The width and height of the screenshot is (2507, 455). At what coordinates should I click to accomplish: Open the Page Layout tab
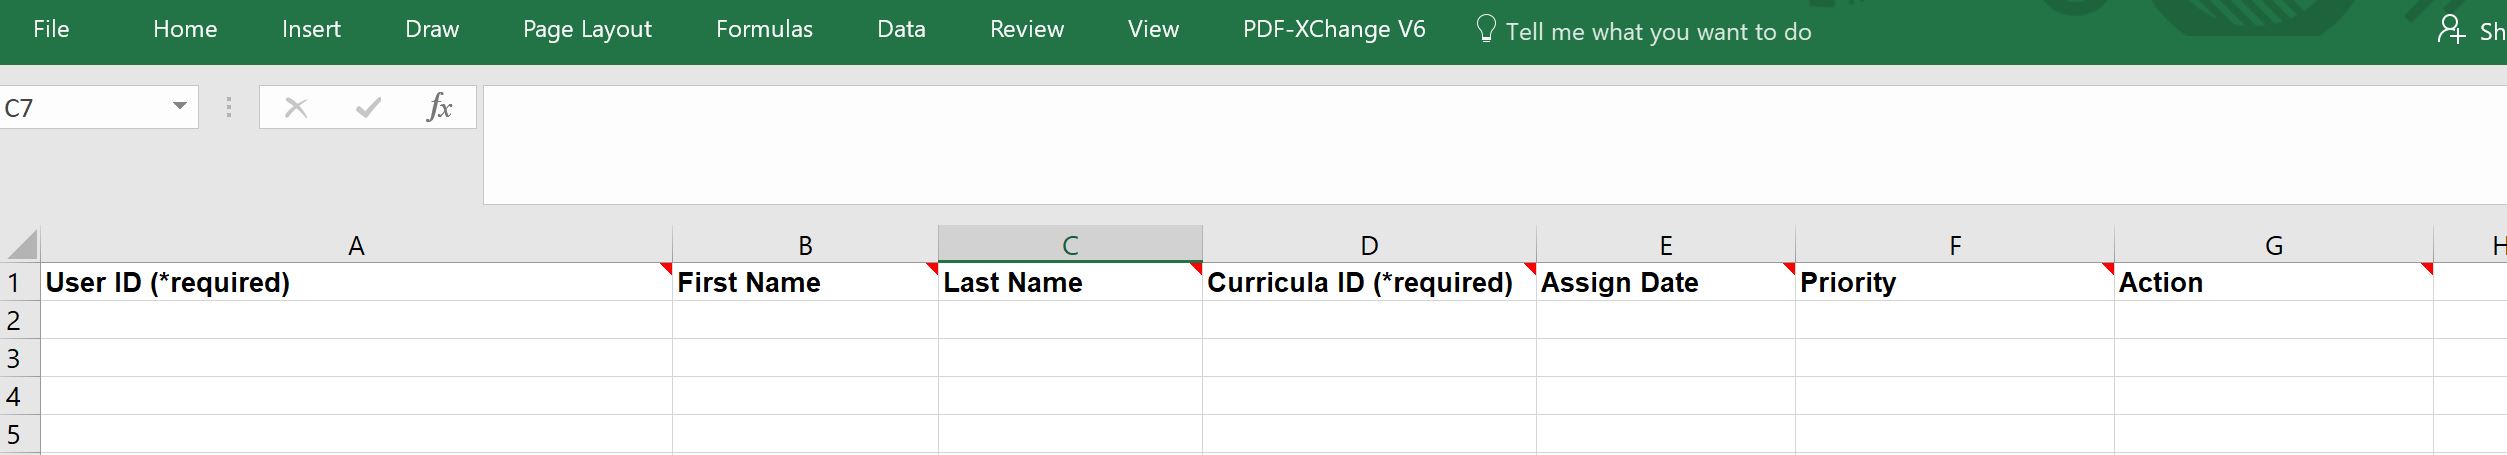coord(587,30)
